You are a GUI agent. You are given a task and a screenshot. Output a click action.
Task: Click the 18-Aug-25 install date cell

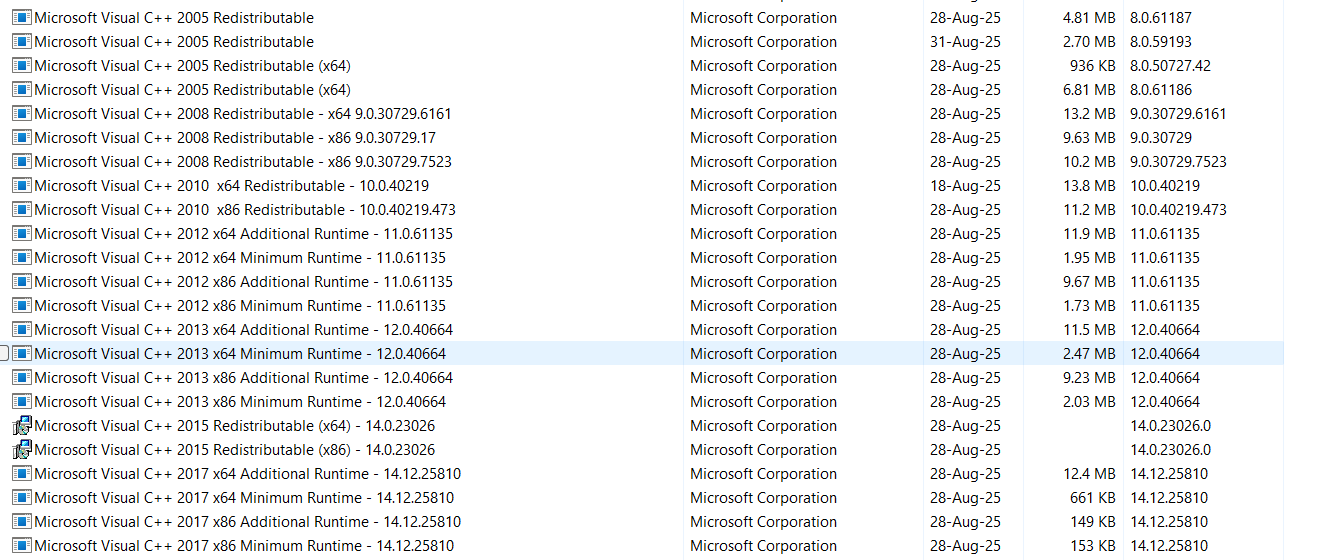[965, 186]
